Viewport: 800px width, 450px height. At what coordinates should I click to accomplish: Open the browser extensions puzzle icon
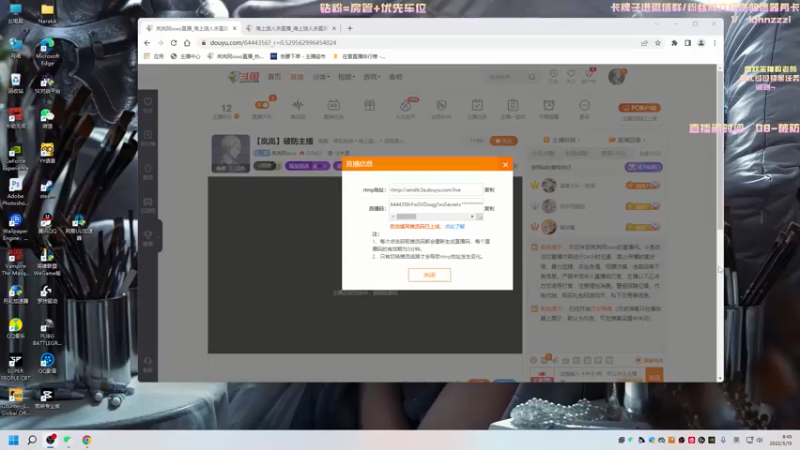674,43
